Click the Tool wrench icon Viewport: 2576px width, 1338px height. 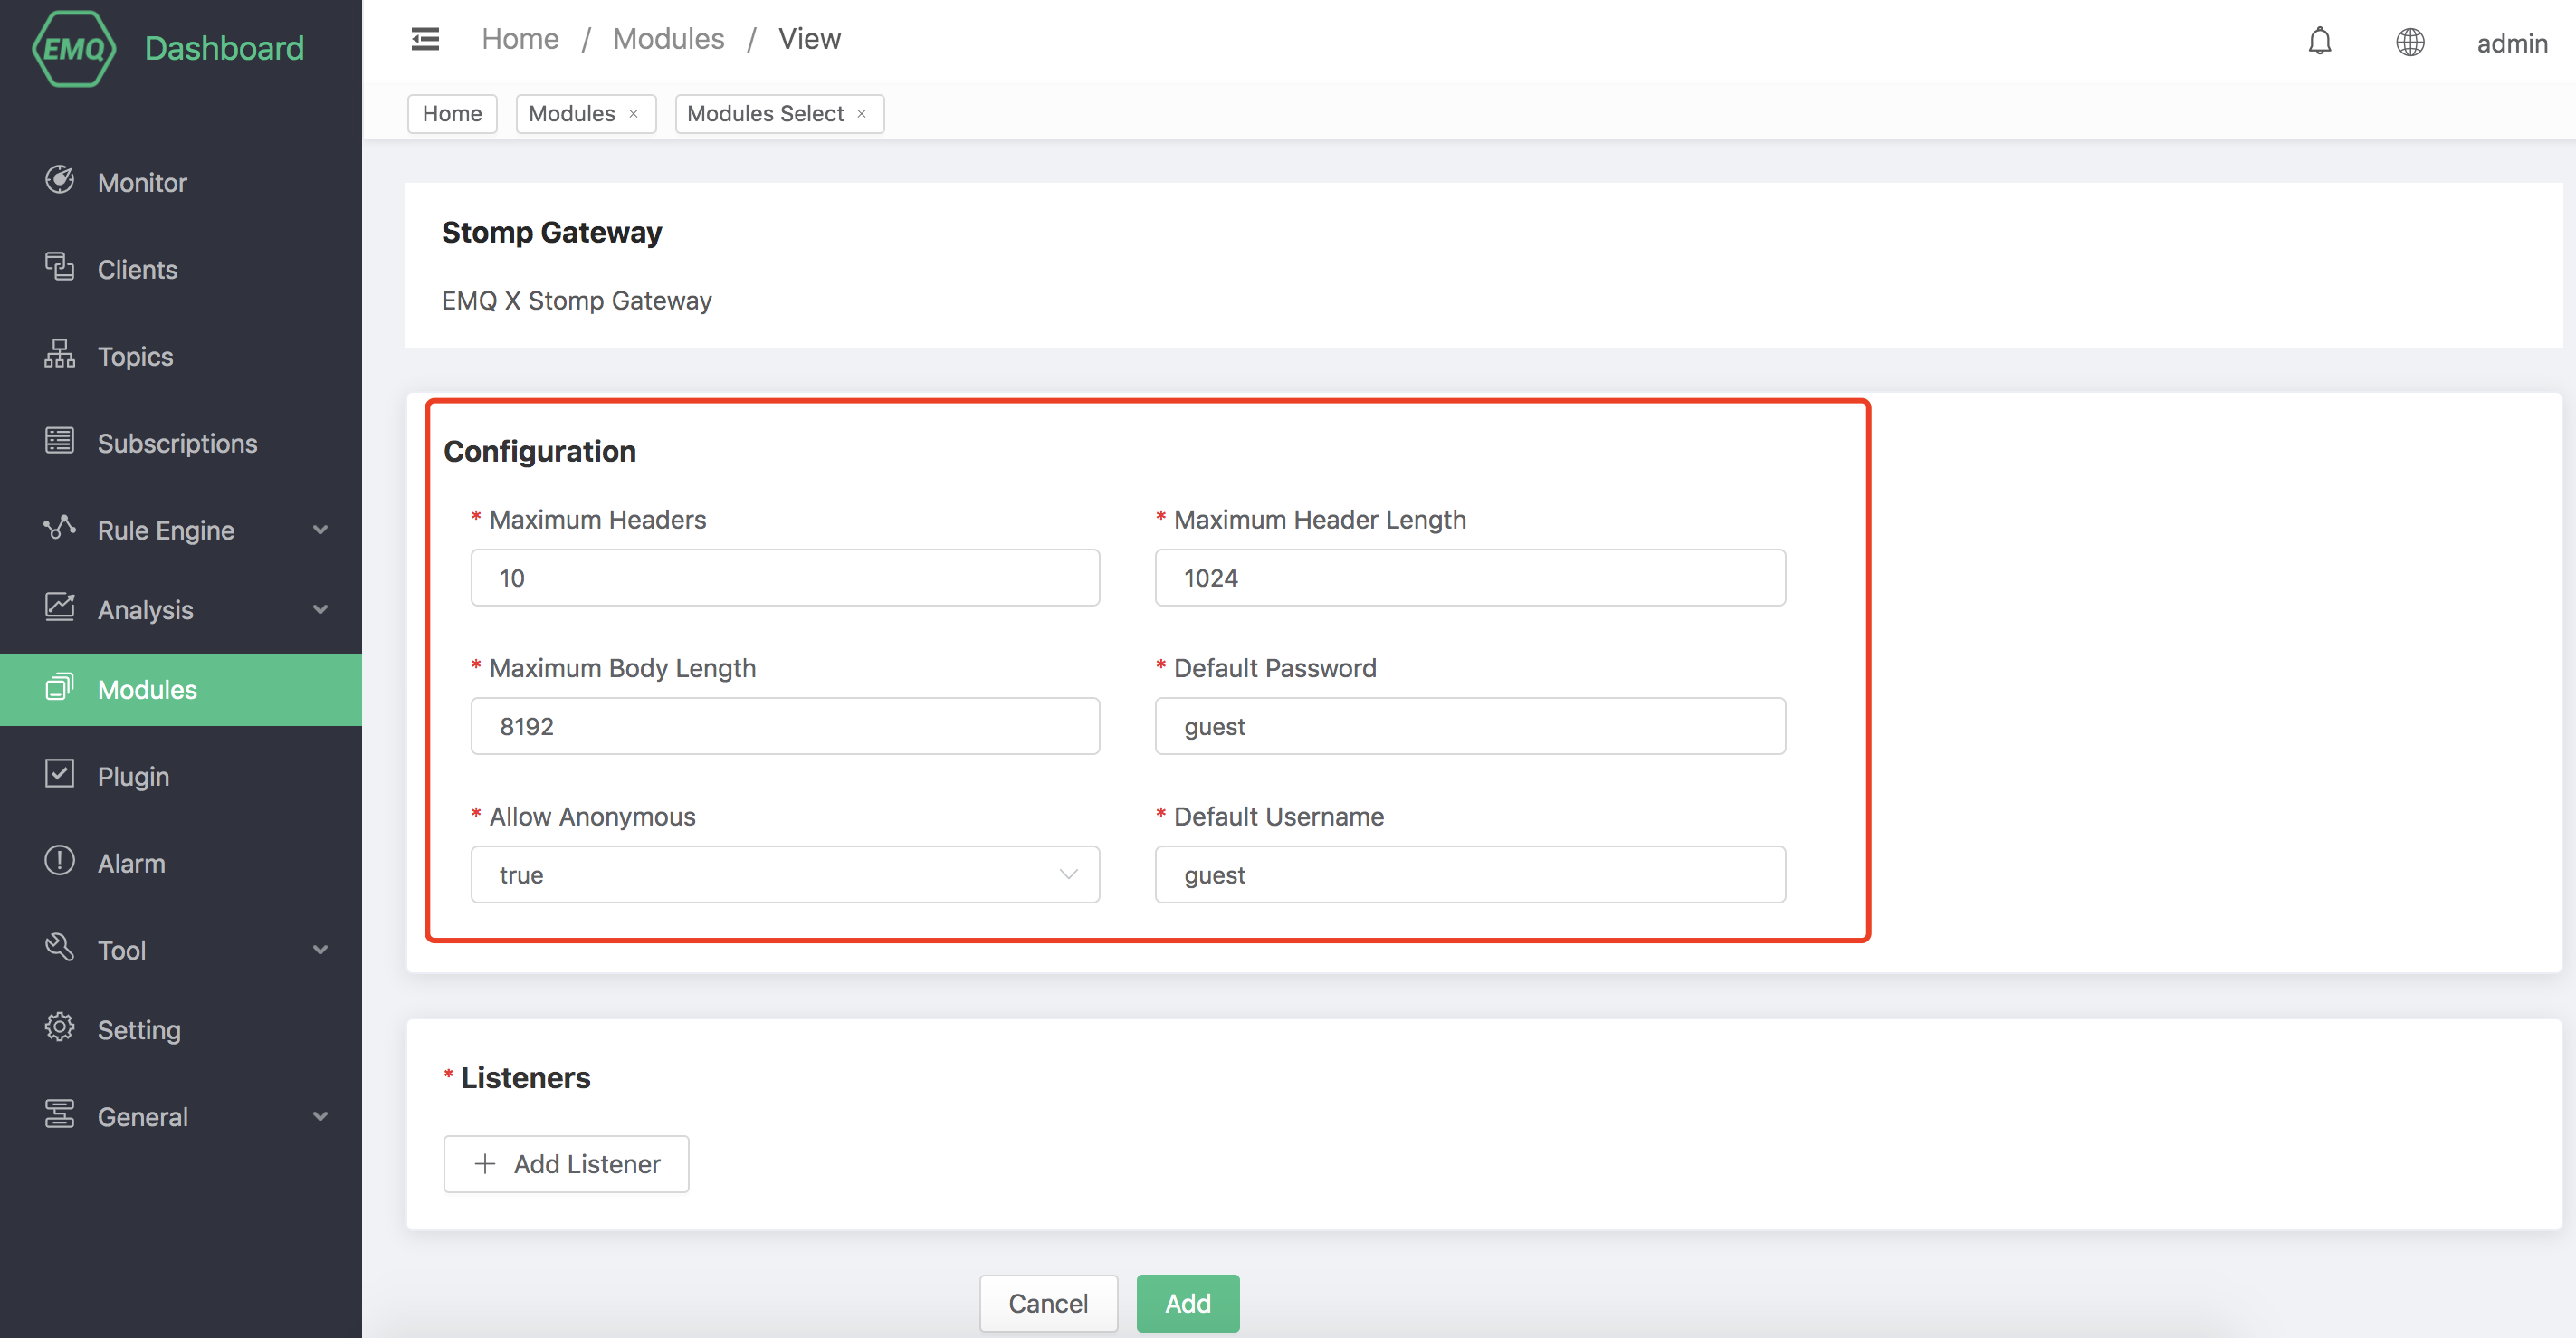click(x=59, y=947)
